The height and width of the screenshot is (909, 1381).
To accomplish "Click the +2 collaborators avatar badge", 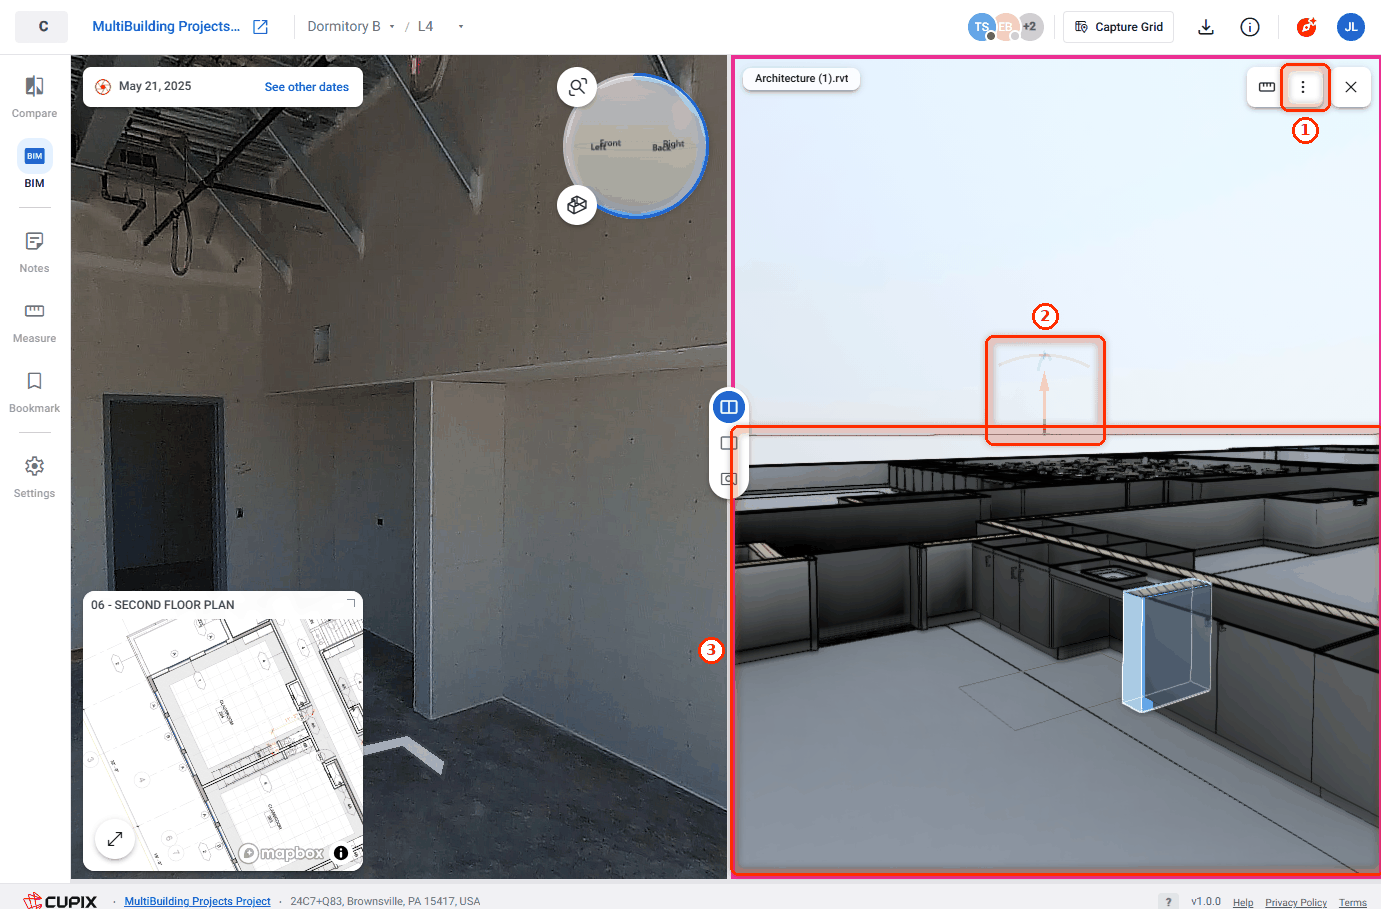I will pos(1029,27).
